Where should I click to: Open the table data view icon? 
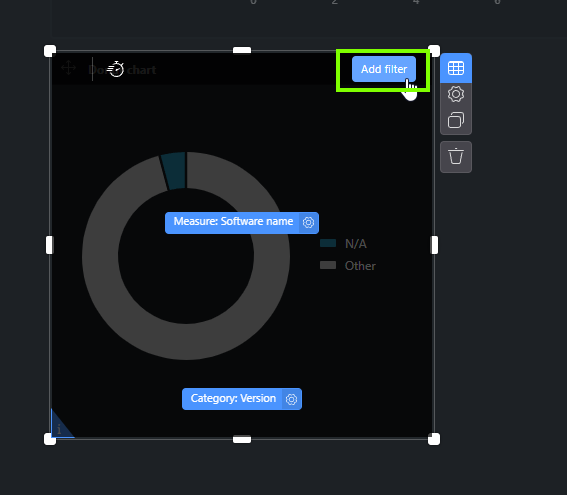(x=456, y=68)
